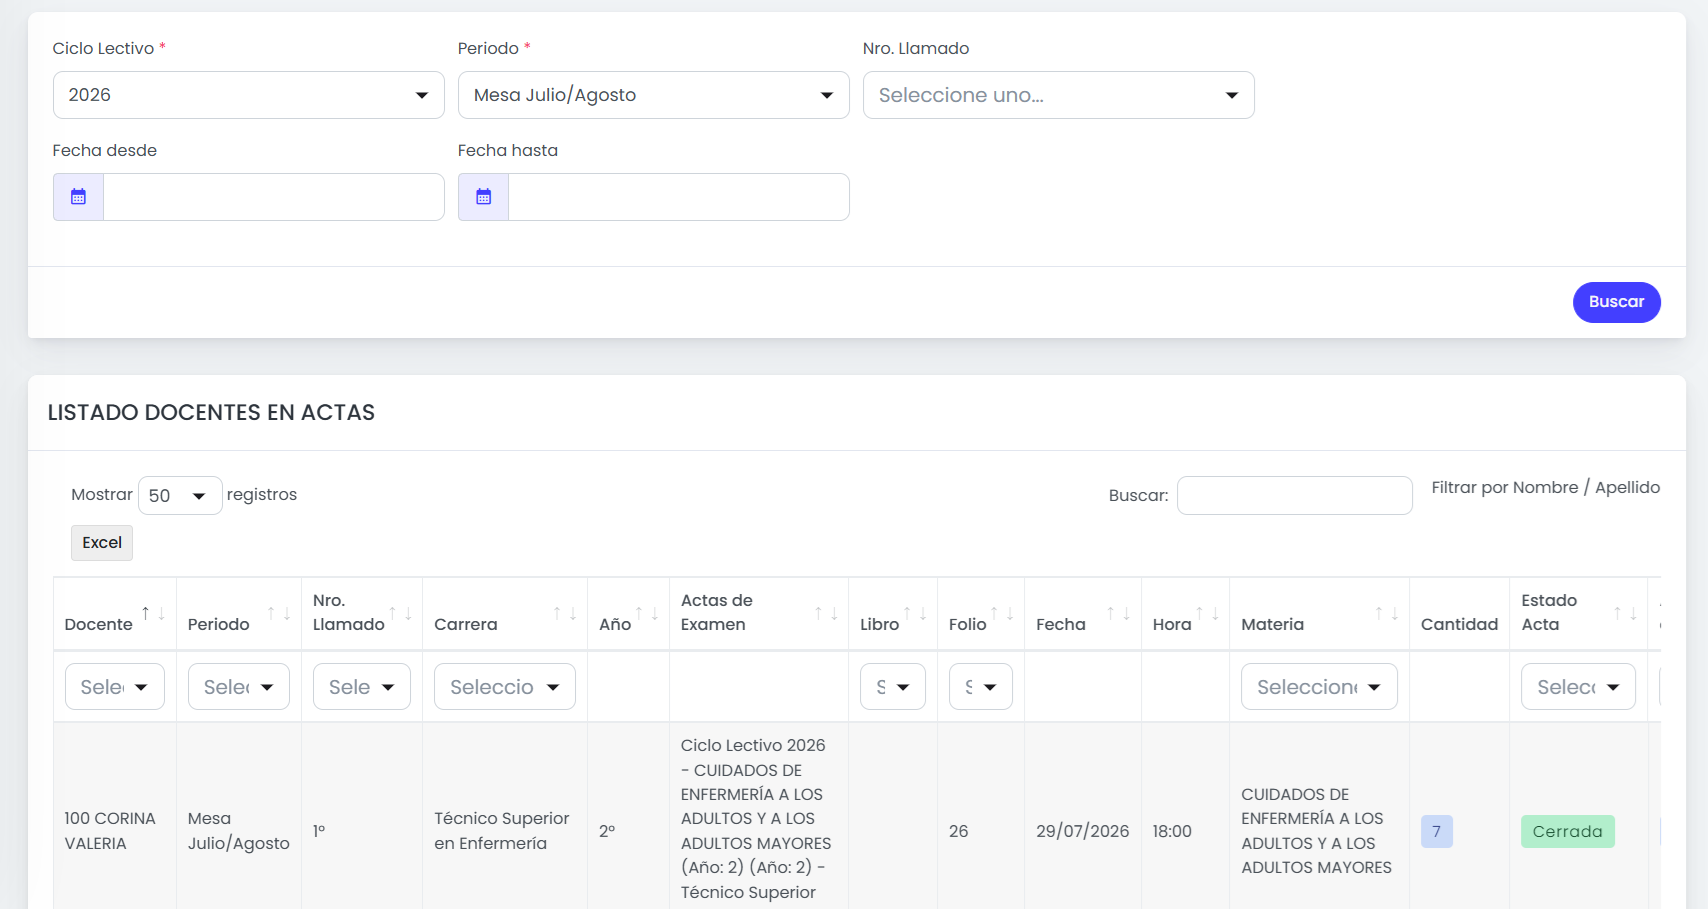Click the Cantidad badge showing 7
This screenshot has height=909, width=1708.
pyautogui.click(x=1437, y=831)
